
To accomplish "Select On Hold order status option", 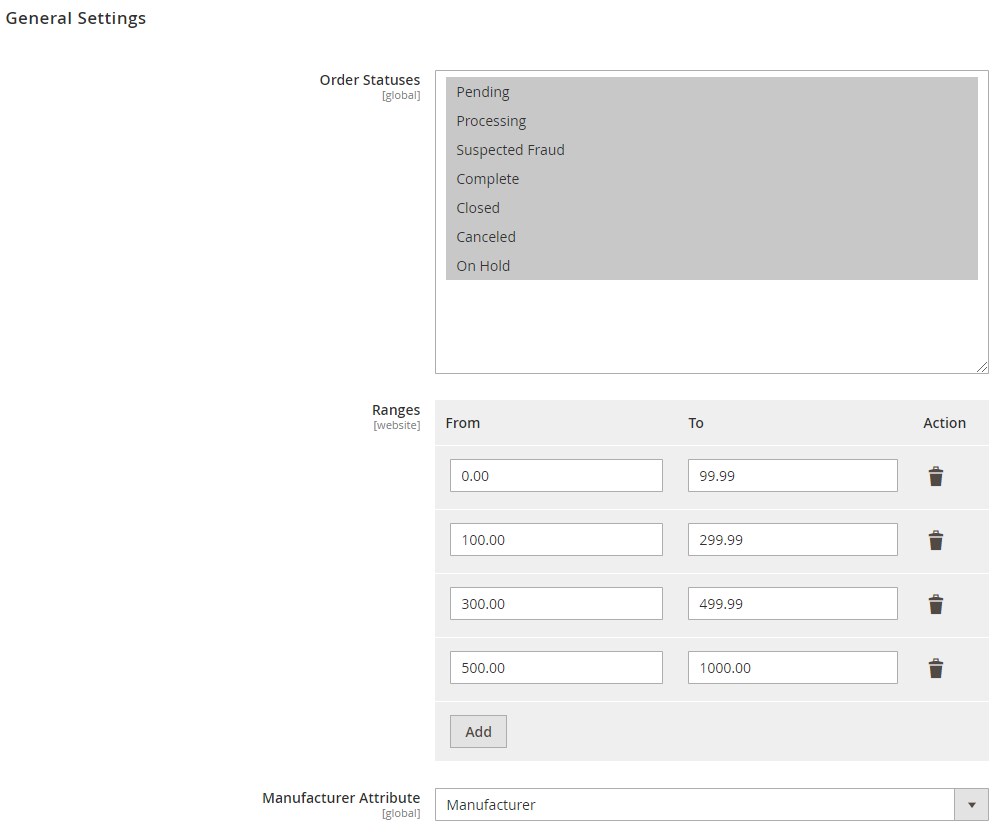I will (x=711, y=266).
